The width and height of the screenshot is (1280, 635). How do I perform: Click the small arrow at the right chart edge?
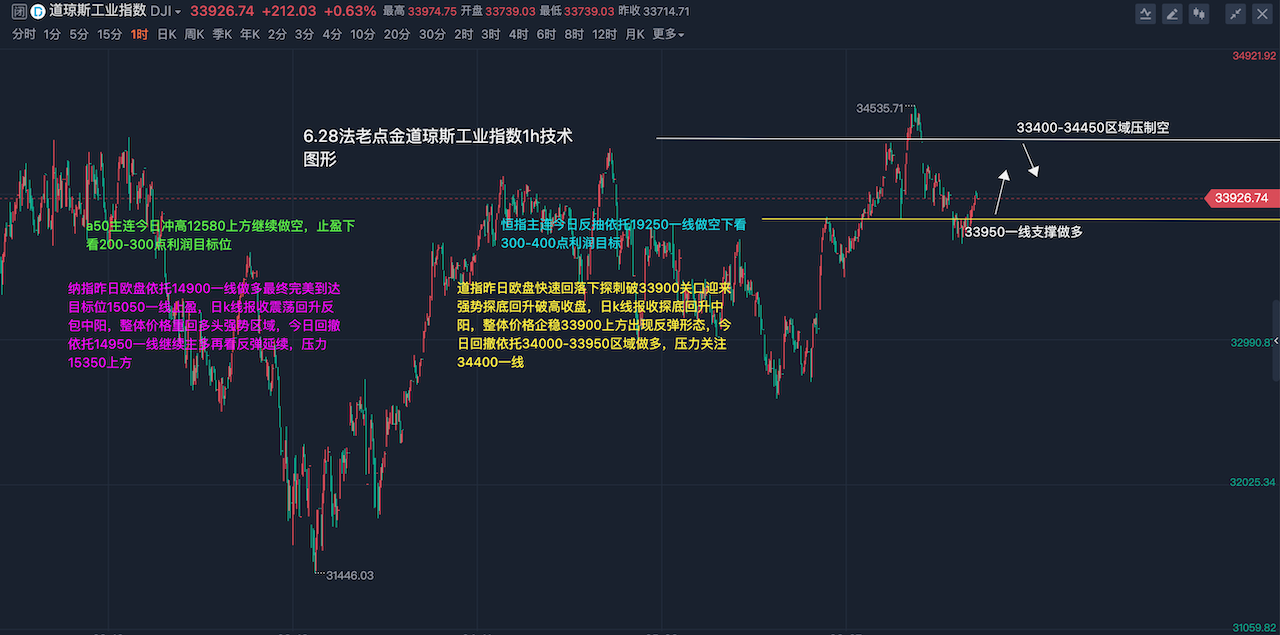[1275, 342]
